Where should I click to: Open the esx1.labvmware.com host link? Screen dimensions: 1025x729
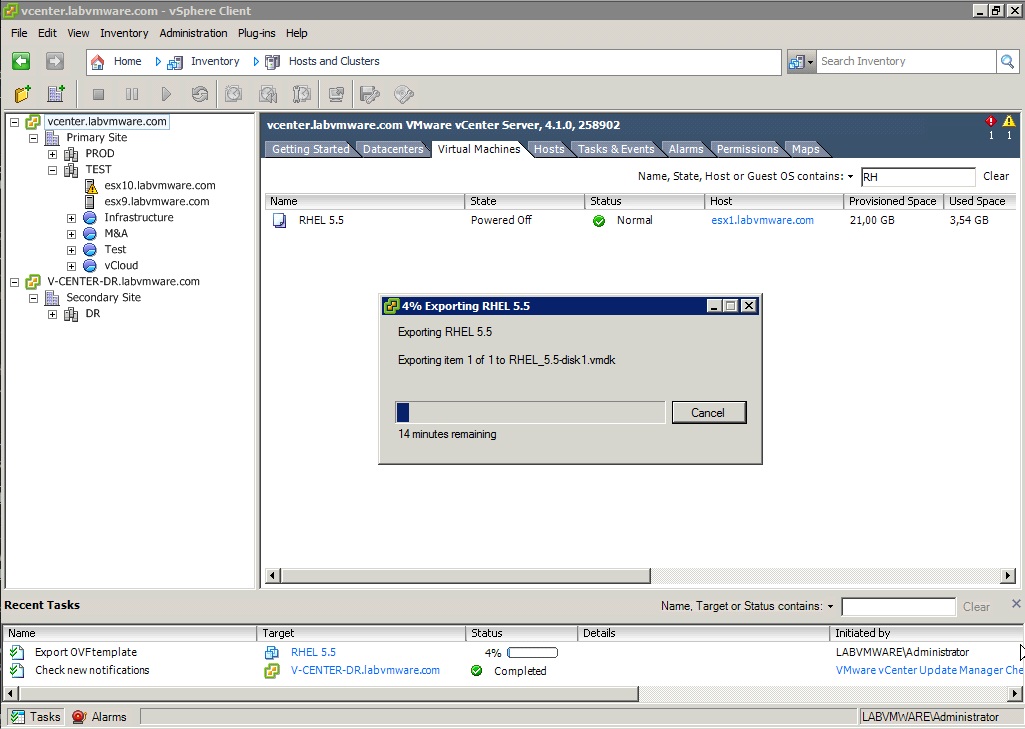coord(762,220)
